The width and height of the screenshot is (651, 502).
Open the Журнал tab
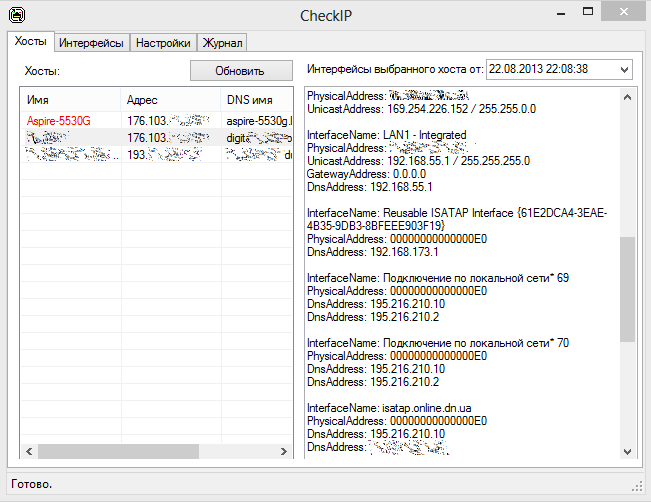pos(222,43)
